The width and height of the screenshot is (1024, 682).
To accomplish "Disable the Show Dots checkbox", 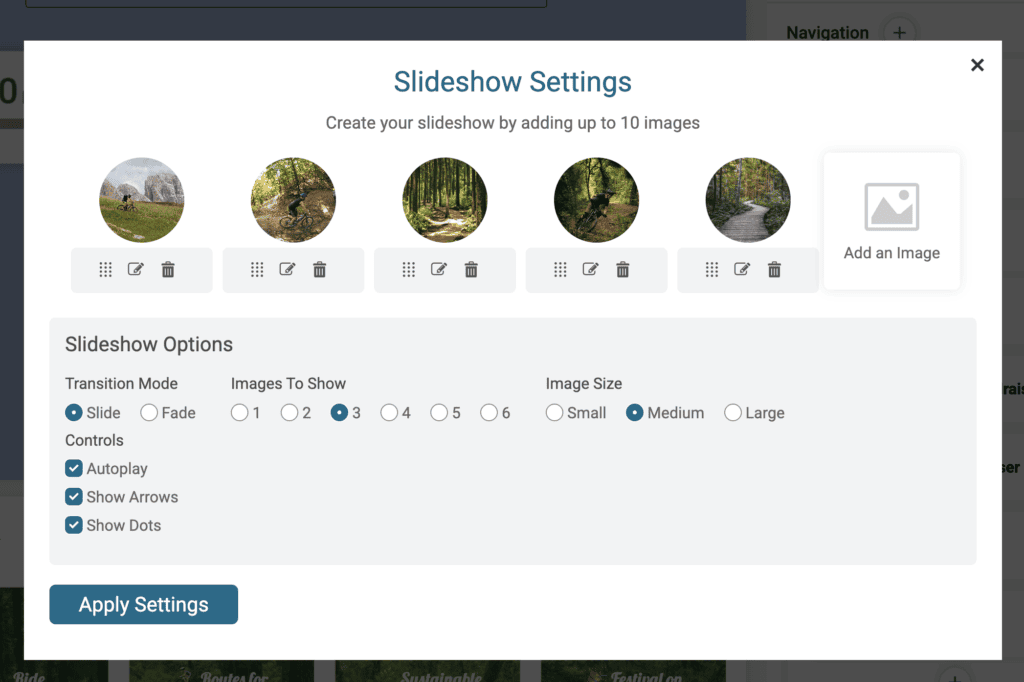I will point(74,525).
